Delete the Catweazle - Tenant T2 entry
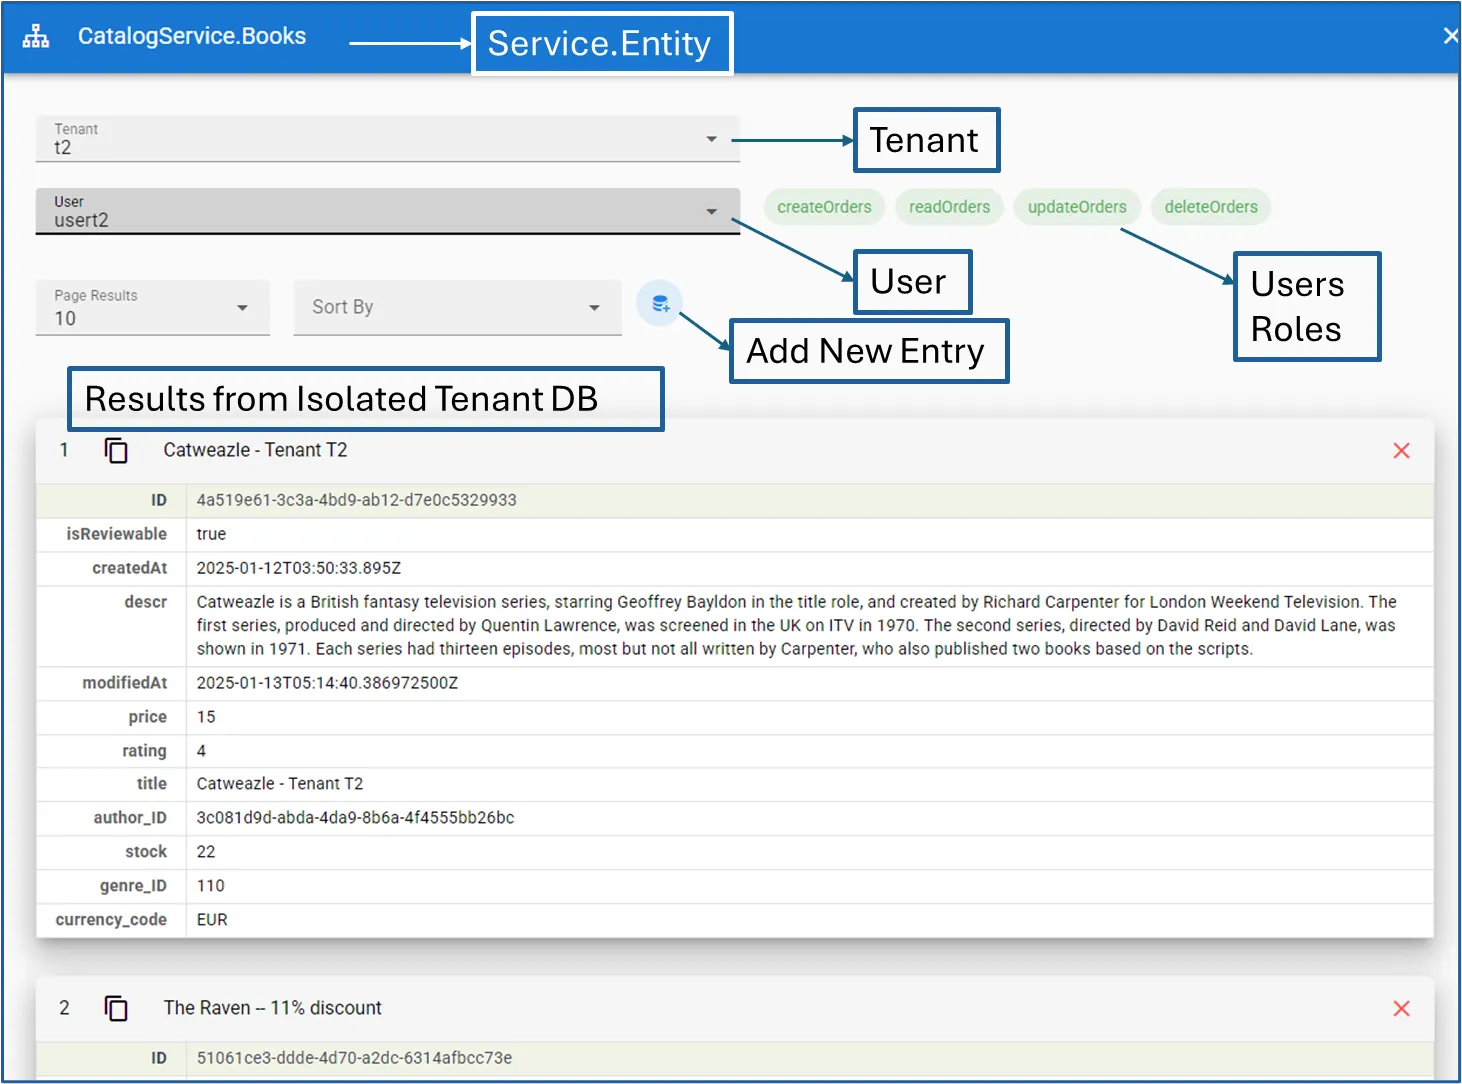 click(1401, 451)
